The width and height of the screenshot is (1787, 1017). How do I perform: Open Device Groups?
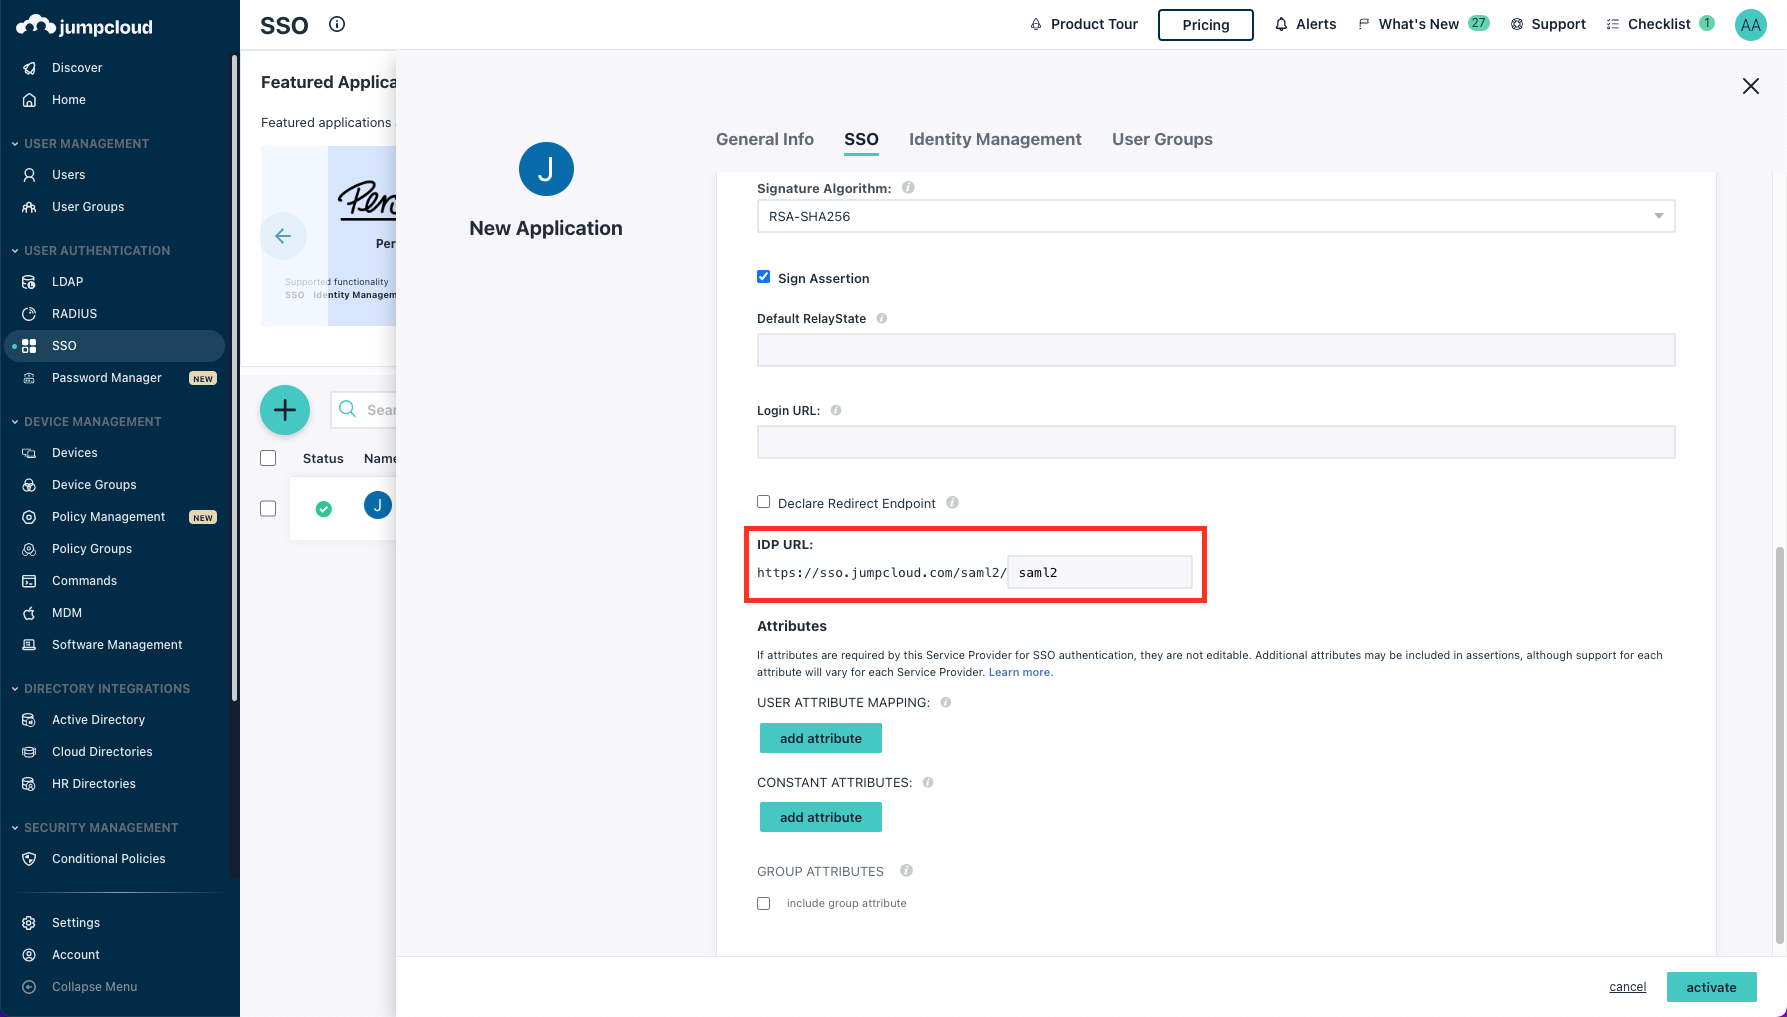pos(94,485)
